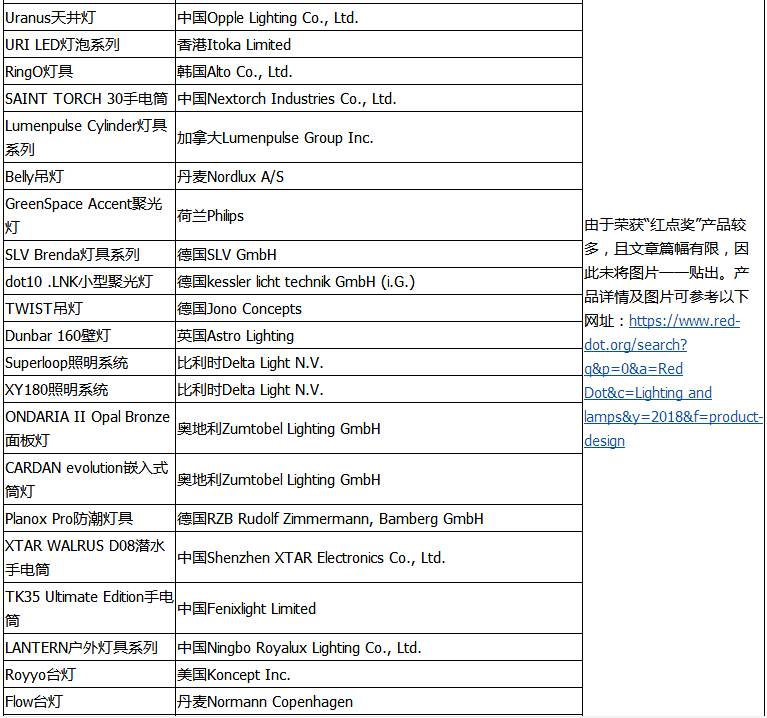This screenshot has height=718, width=767.
Task: Click '中国Nextorch Industries Co., Ltd.' cell
Action: tap(379, 98)
